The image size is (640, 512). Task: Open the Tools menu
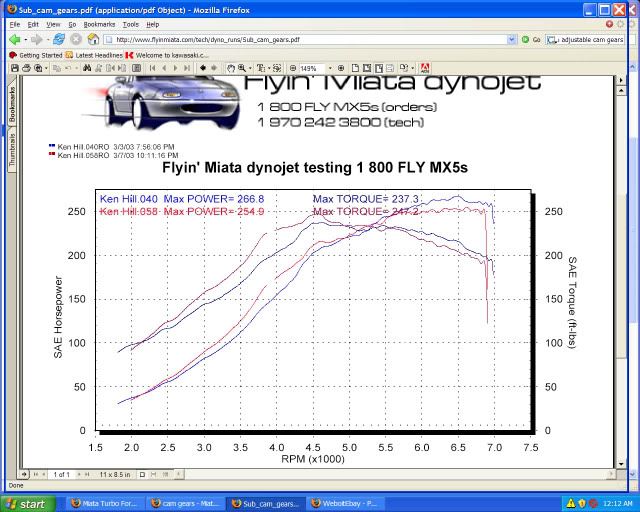click(x=131, y=24)
